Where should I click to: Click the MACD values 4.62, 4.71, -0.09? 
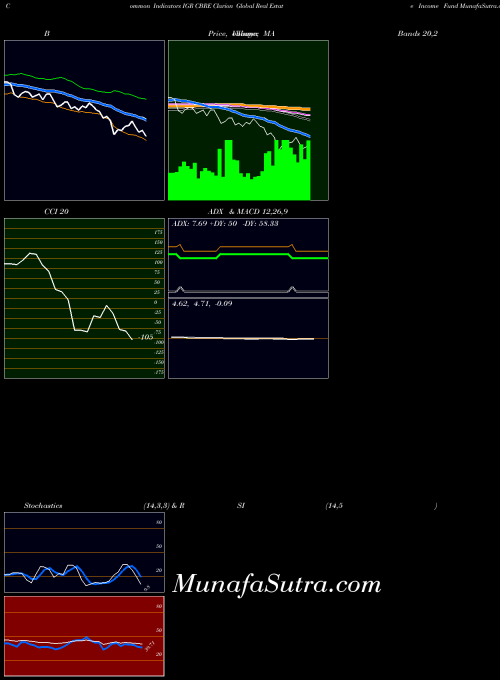pos(202,304)
